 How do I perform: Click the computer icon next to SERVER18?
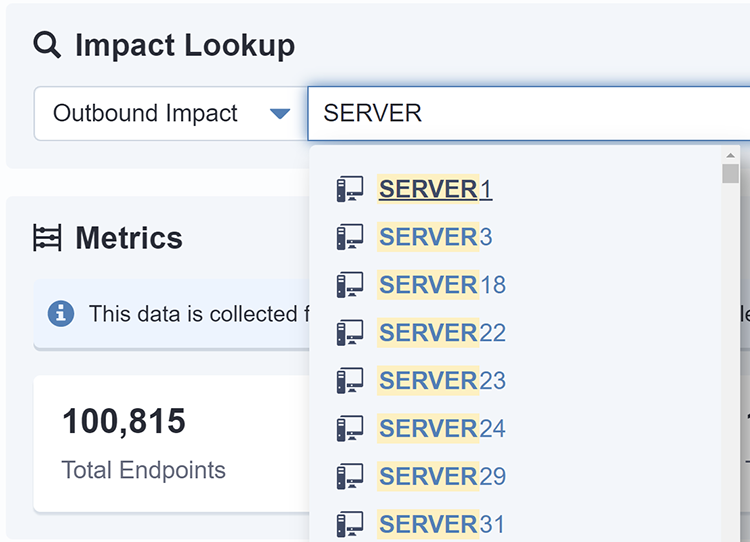pos(350,285)
